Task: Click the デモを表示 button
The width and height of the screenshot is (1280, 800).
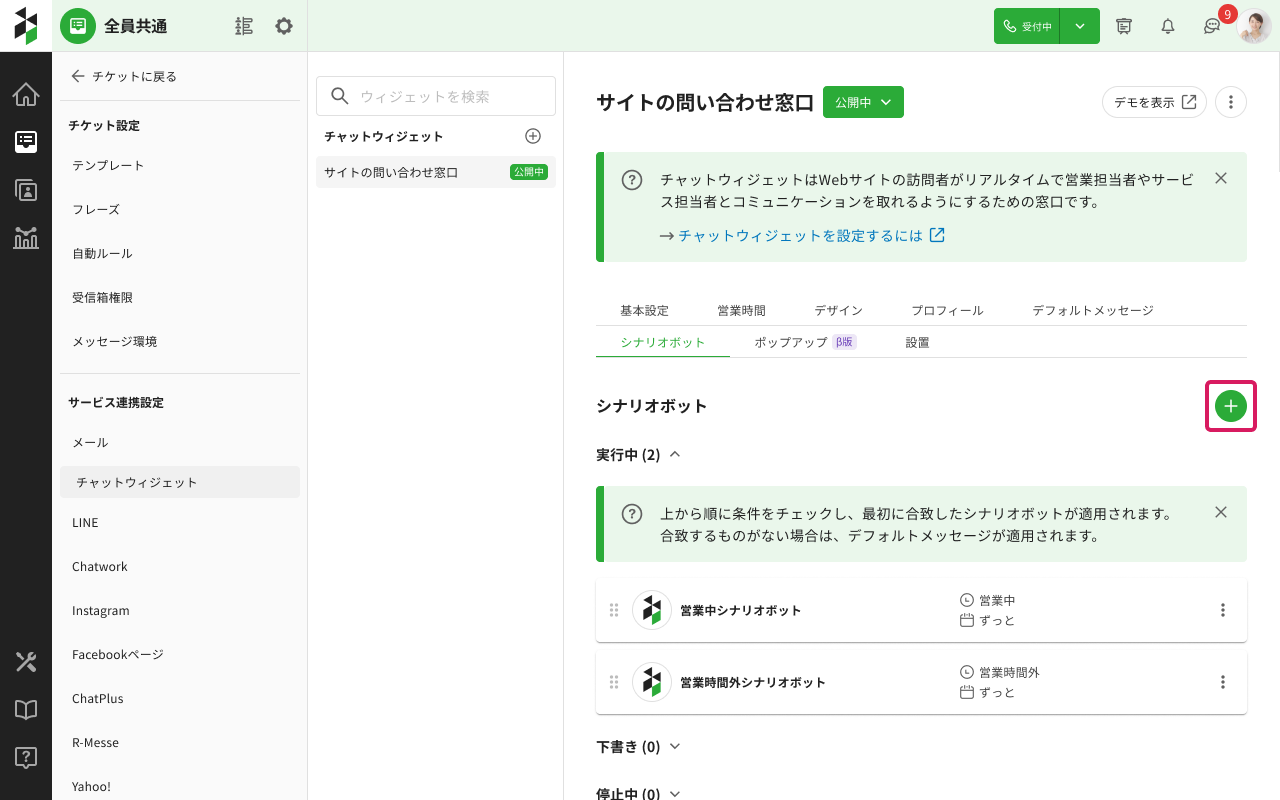Action: click(1154, 102)
